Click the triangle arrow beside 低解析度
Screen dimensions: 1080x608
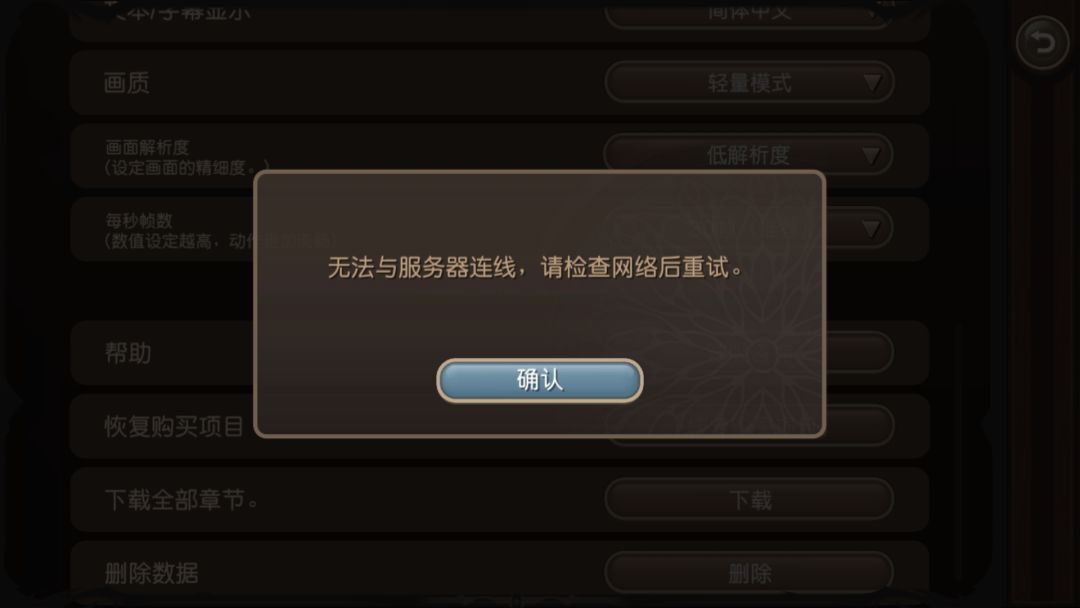[871, 156]
